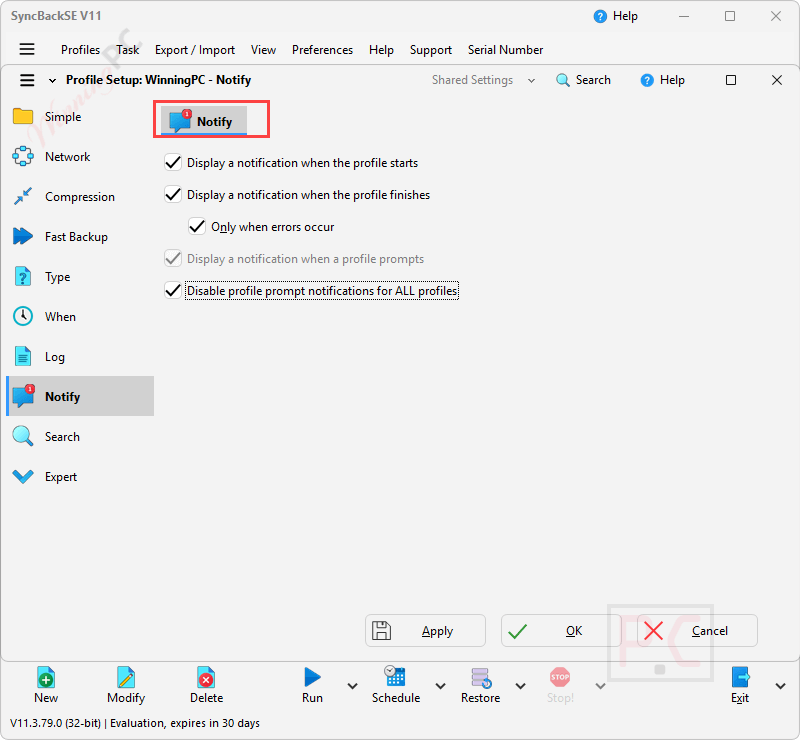Click the Schedule calendar icon
Screen dimensions: 800x740
[x=395, y=677]
